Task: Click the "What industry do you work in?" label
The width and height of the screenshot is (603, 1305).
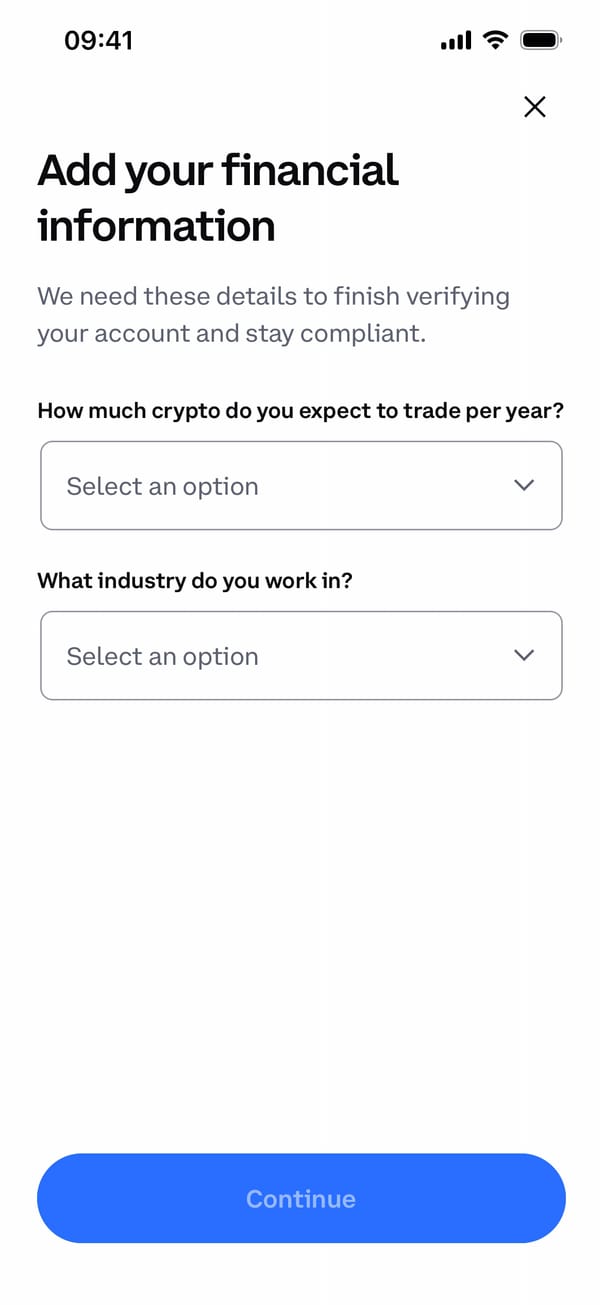Action: coord(195,581)
